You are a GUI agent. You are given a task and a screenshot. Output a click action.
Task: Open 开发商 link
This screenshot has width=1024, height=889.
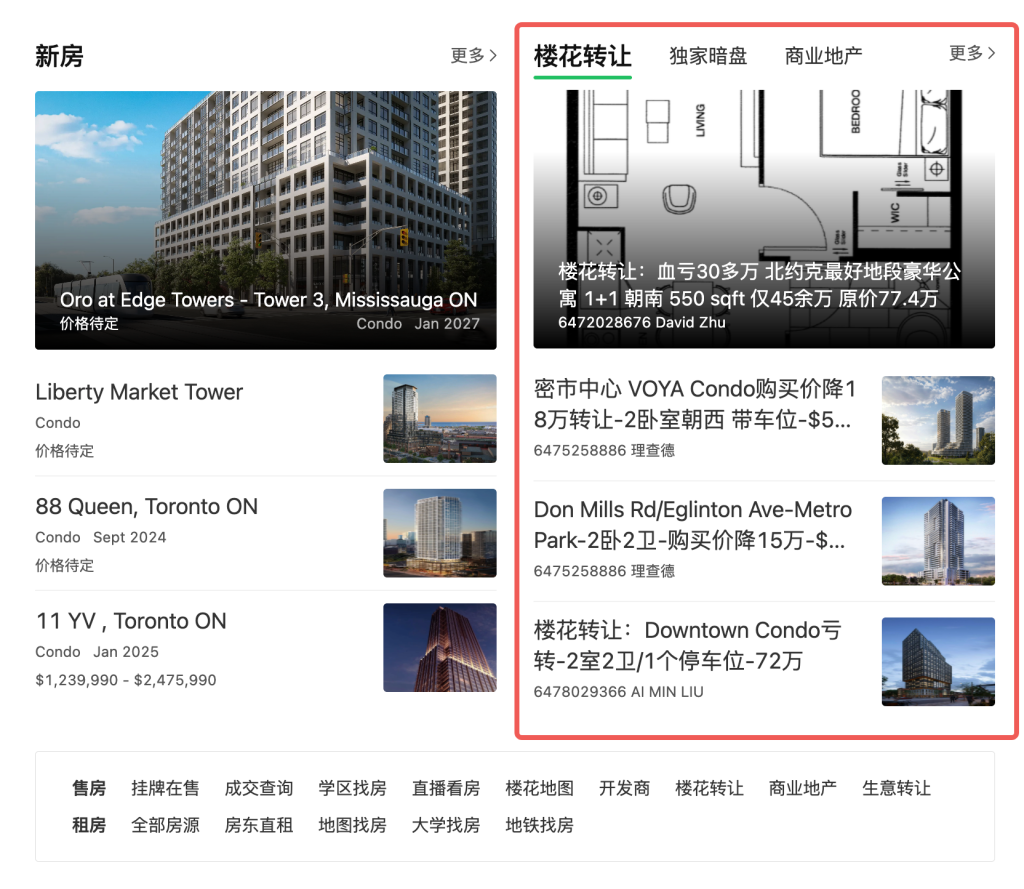click(624, 788)
